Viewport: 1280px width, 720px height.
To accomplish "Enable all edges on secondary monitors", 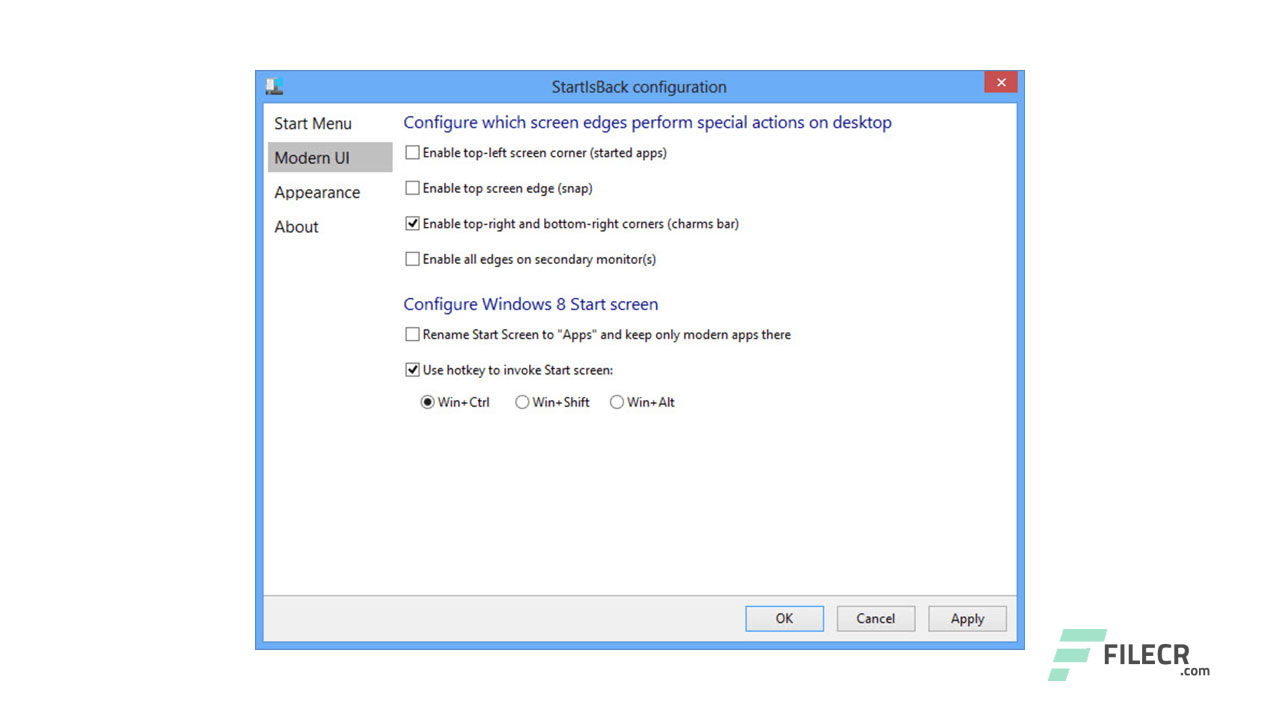I will tap(412, 259).
